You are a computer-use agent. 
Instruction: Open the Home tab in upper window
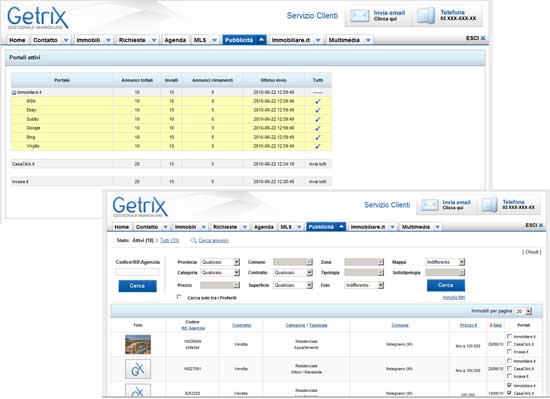[17, 40]
